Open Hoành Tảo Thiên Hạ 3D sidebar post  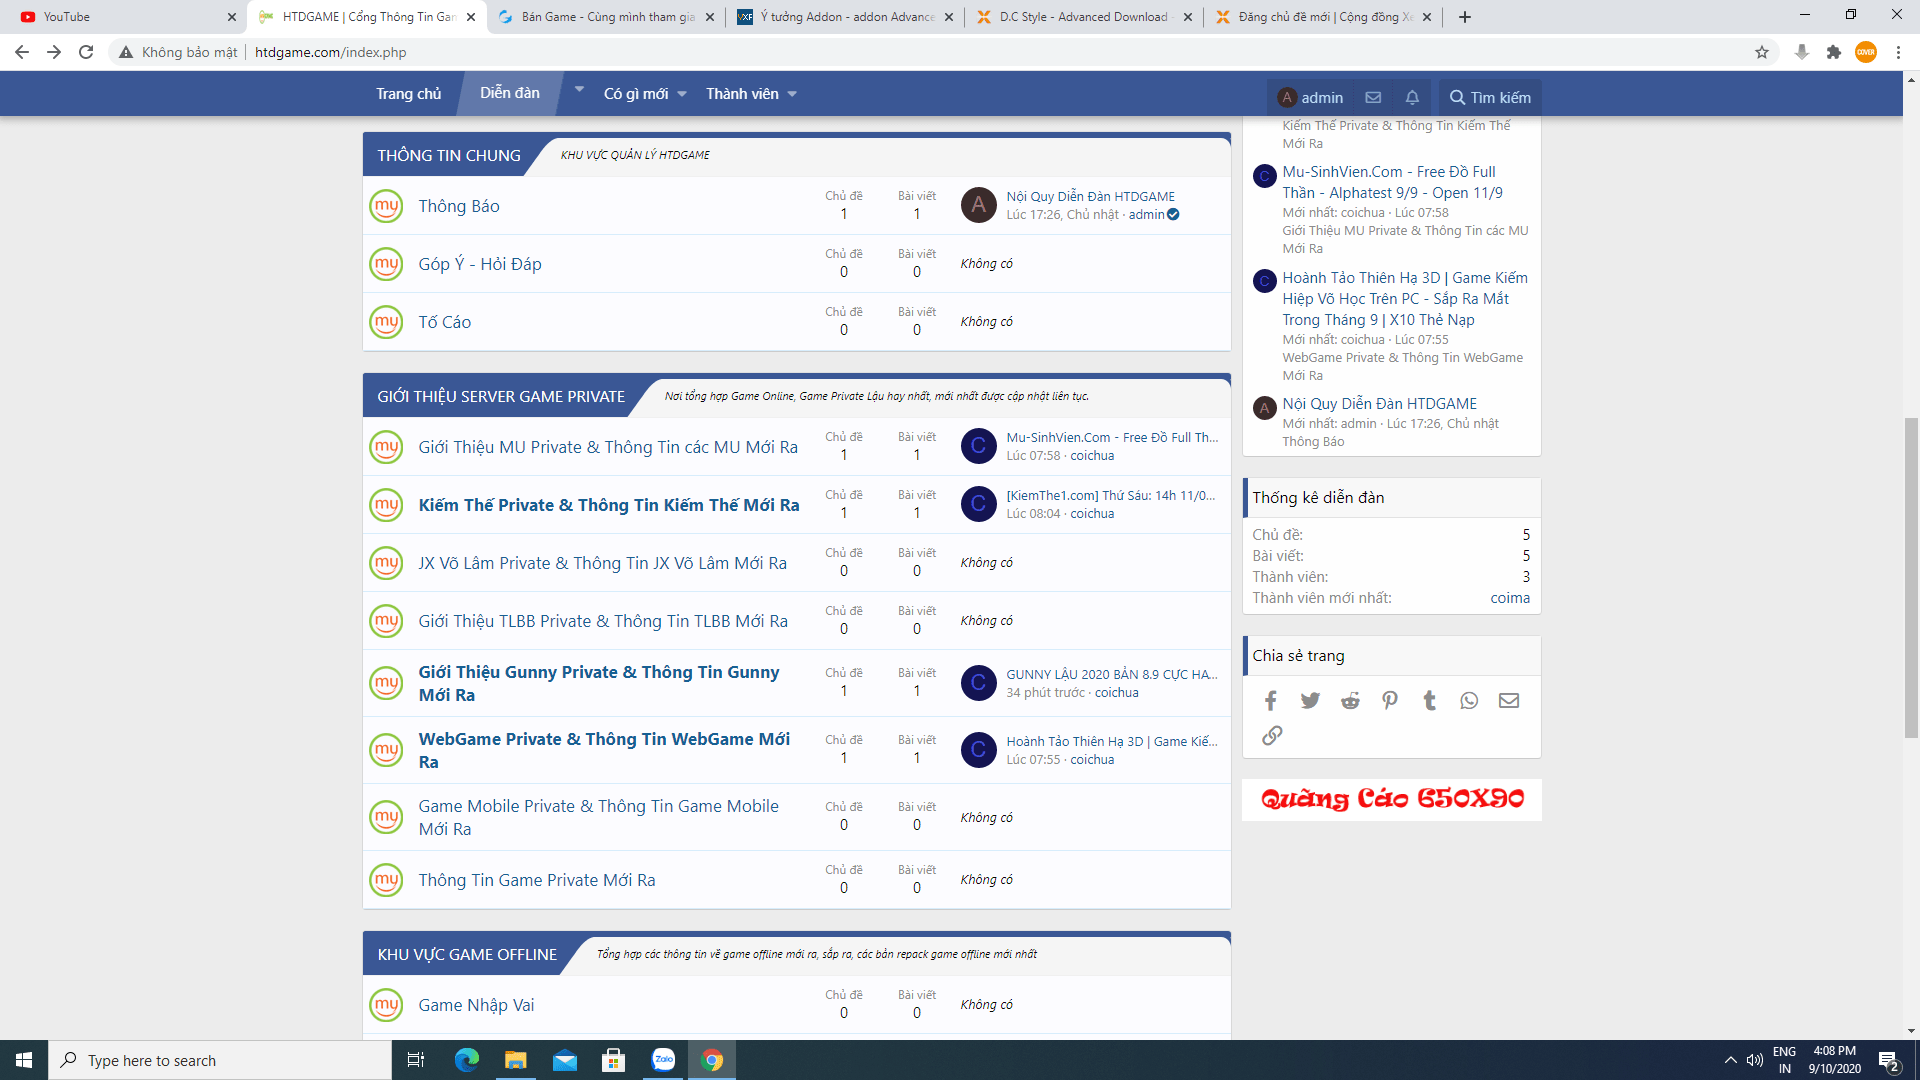1405,299
